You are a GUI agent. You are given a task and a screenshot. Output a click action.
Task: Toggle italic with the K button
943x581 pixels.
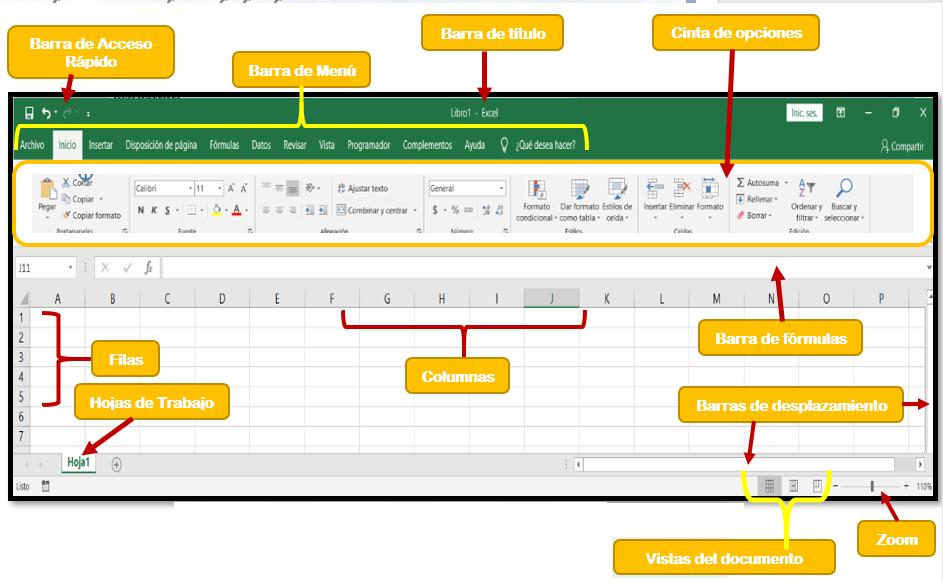(154, 210)
